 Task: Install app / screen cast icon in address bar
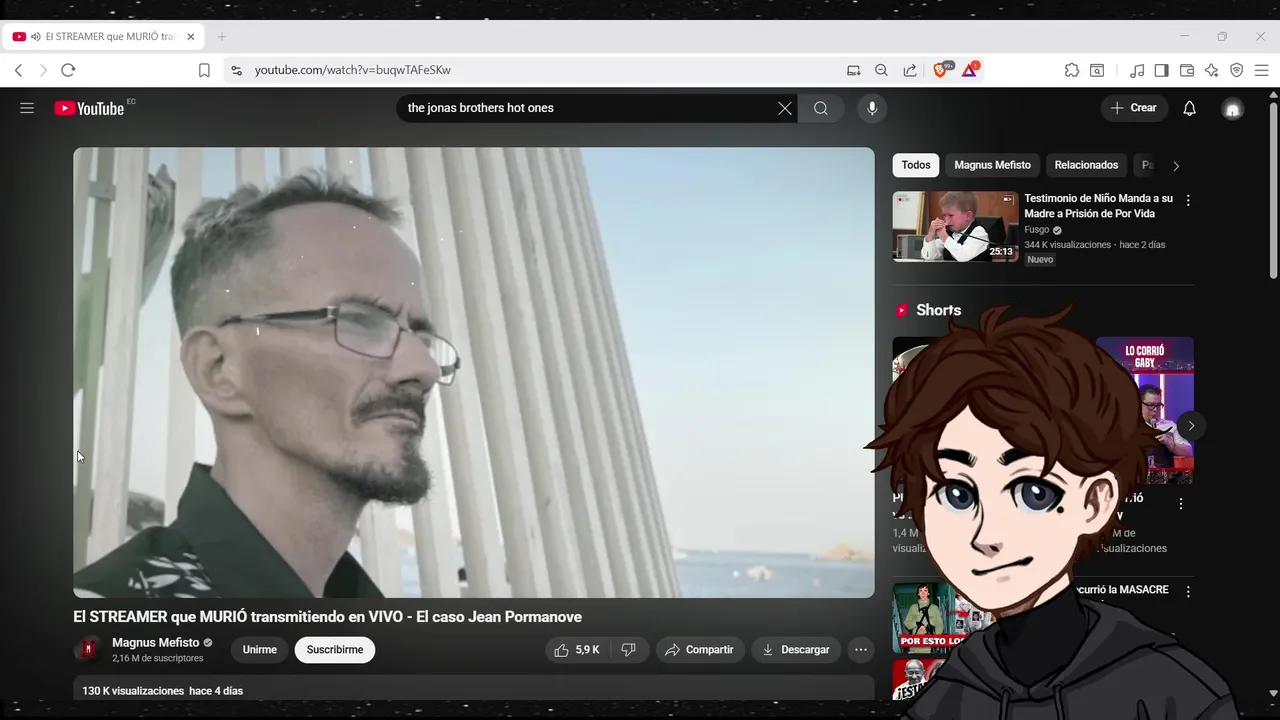(x=853, y=70)
